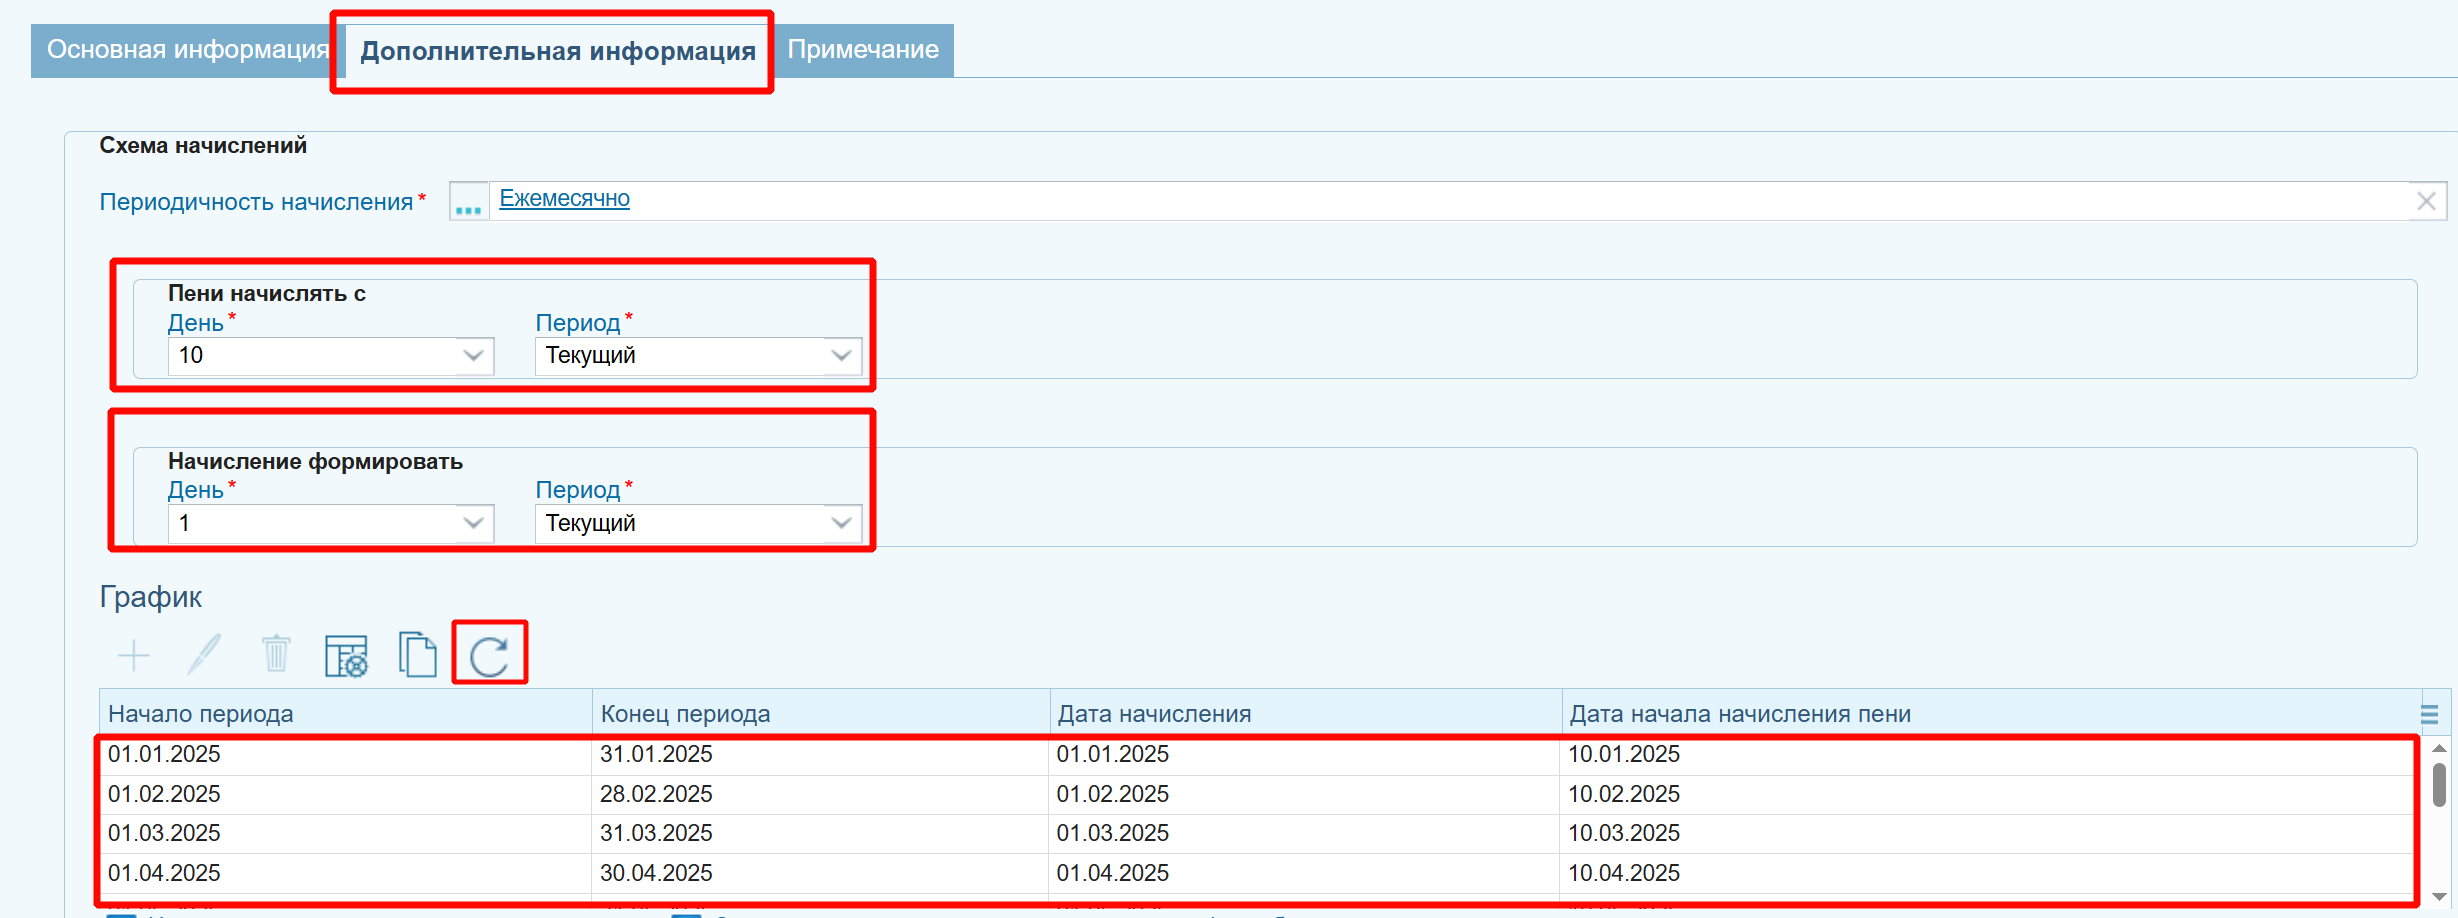The image size is (2458, 918).
Task: Open the table column menu icon
Action: [x=2429, y=714]
